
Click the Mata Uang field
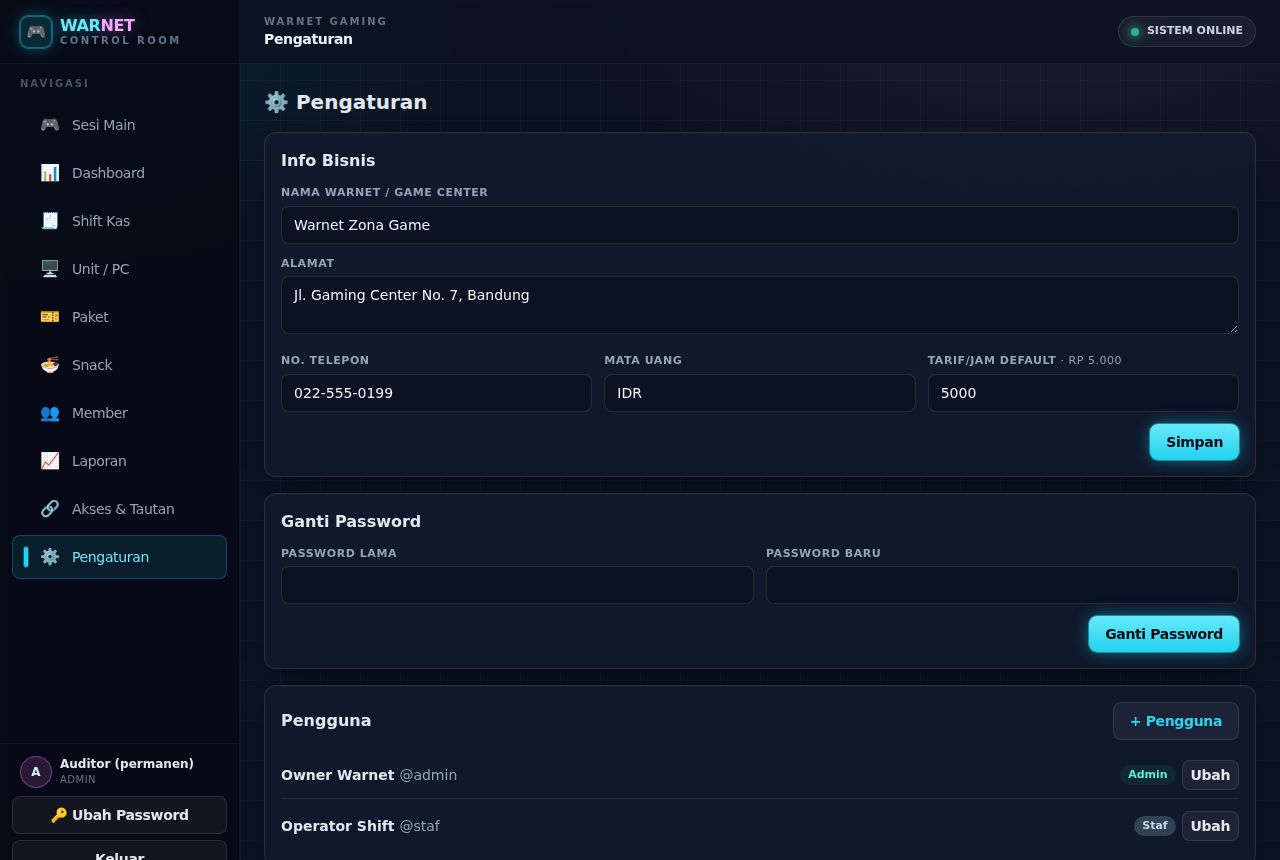(x=760, y=393)
